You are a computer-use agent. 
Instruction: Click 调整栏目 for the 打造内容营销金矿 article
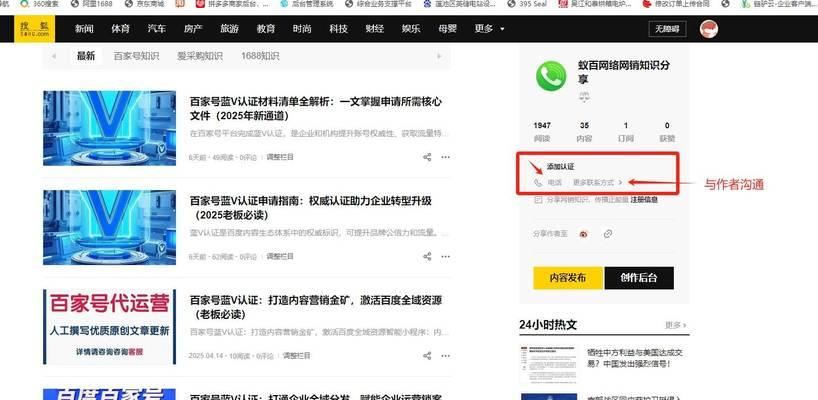pyautogui.click(x=296, y=356)
